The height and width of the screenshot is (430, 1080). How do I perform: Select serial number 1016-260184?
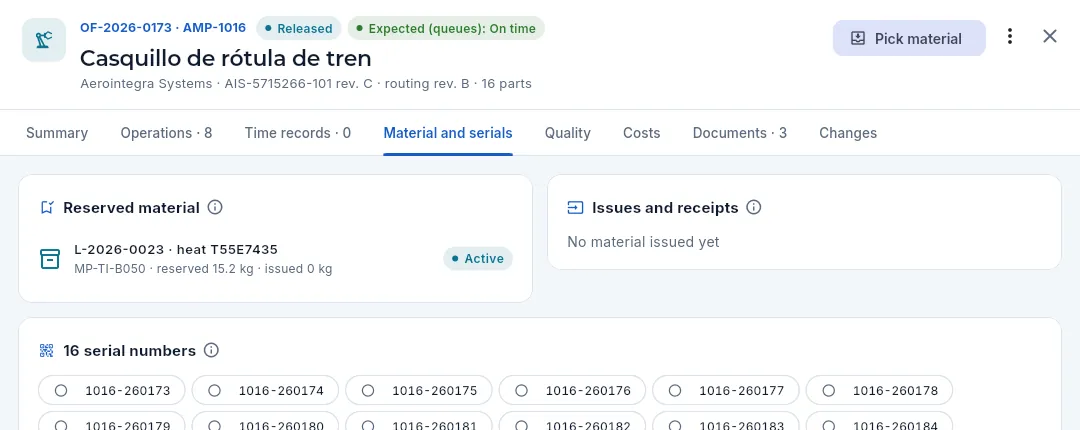pyautogui.click(x=880, y=421)
